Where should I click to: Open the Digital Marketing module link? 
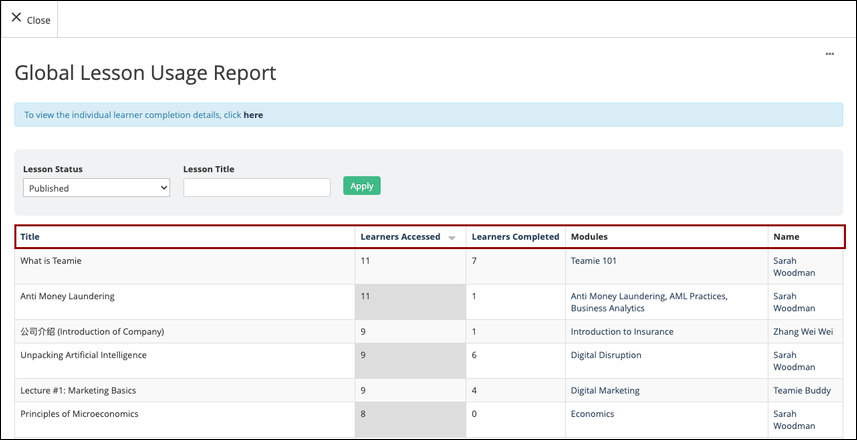point(605,390)
